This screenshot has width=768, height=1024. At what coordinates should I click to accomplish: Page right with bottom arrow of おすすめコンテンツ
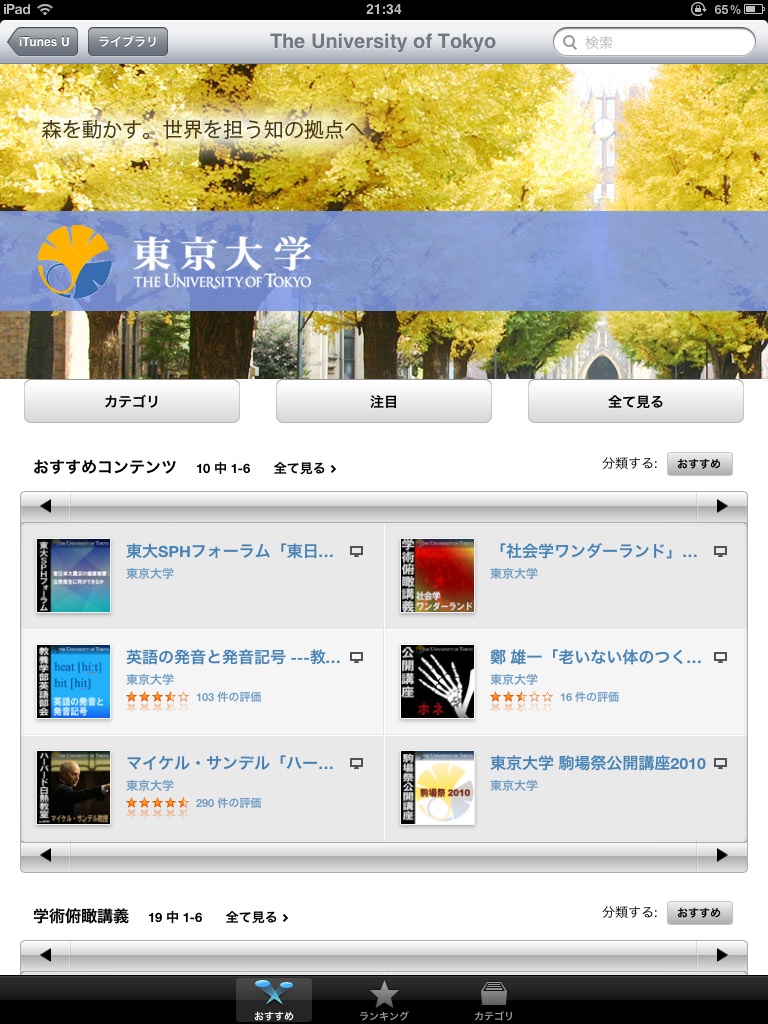click(722, 856)
